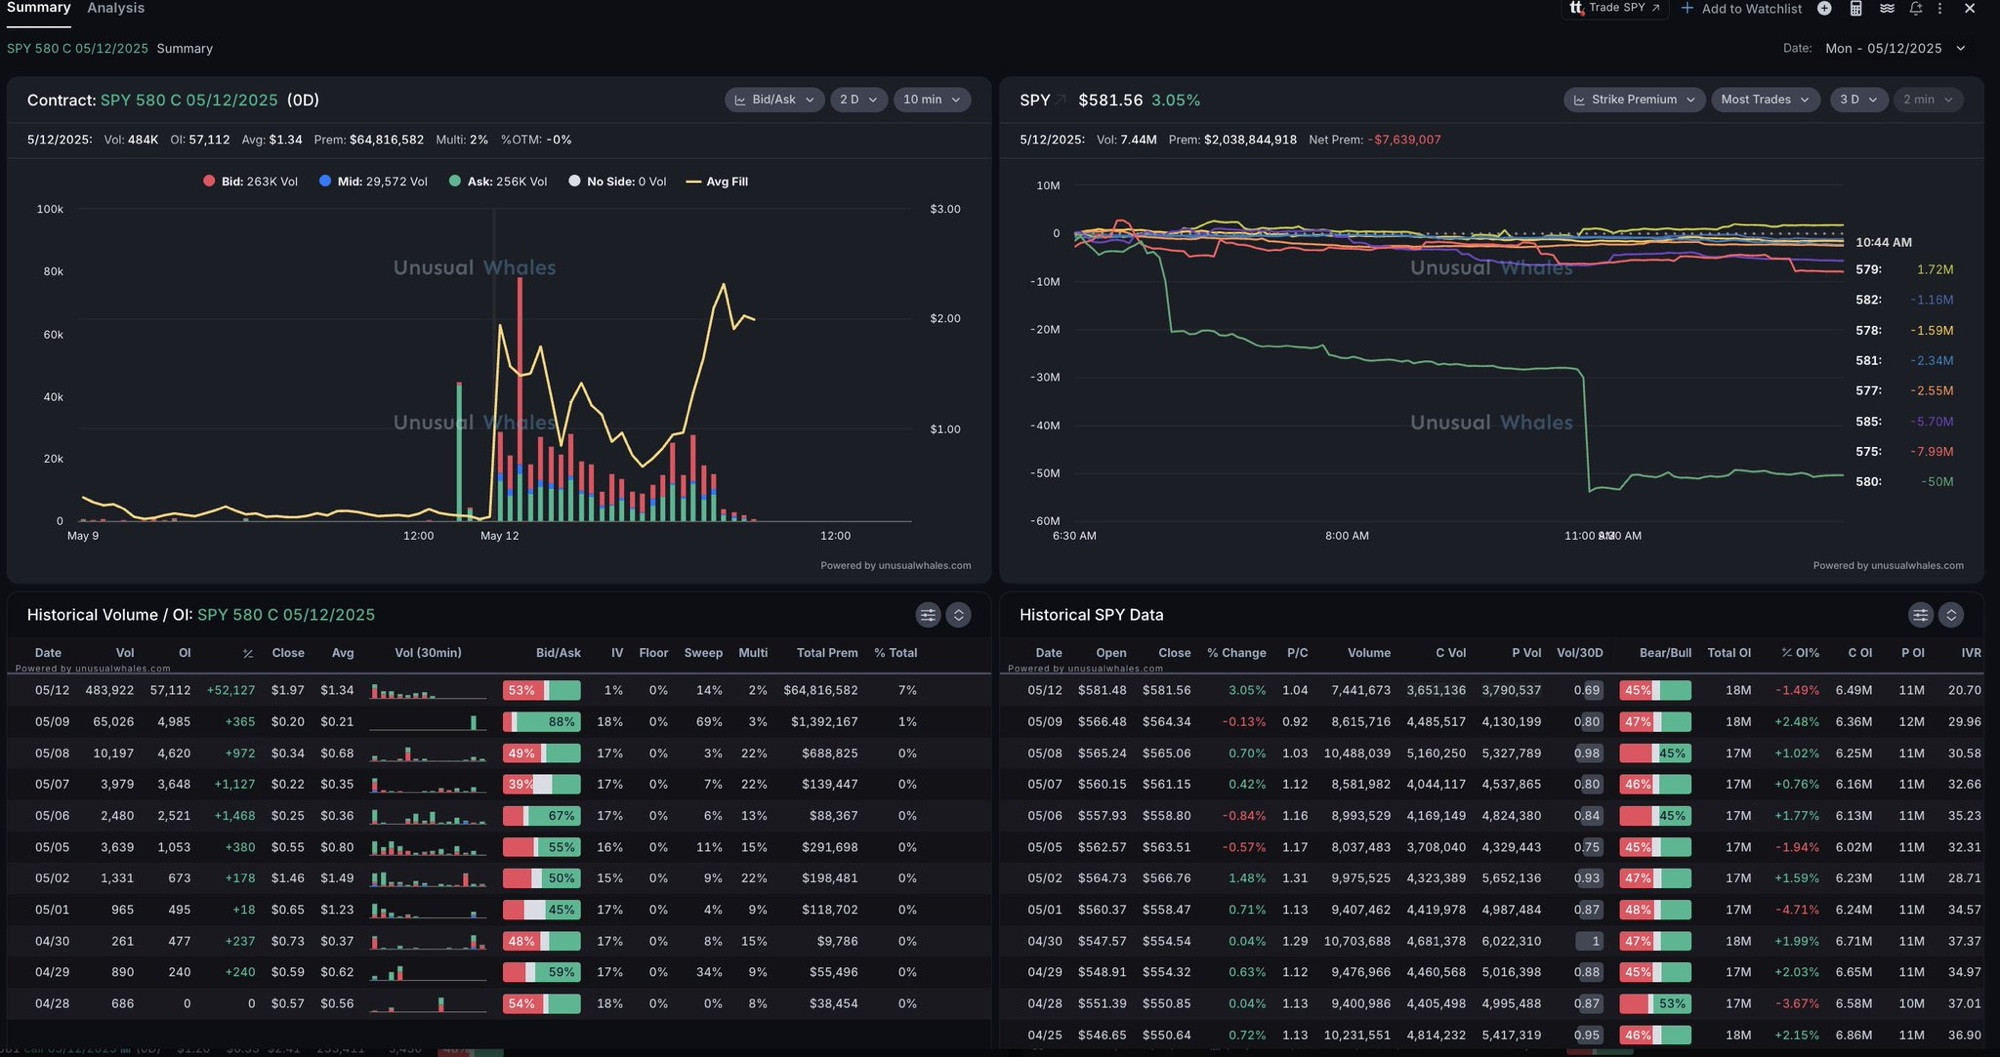
Task: Open the calculator icon in top toolbar
Action: (1855, 8)
